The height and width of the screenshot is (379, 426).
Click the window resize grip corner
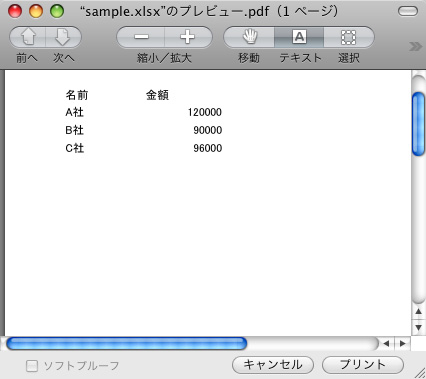pyautogui.click(x=419, y=372)
